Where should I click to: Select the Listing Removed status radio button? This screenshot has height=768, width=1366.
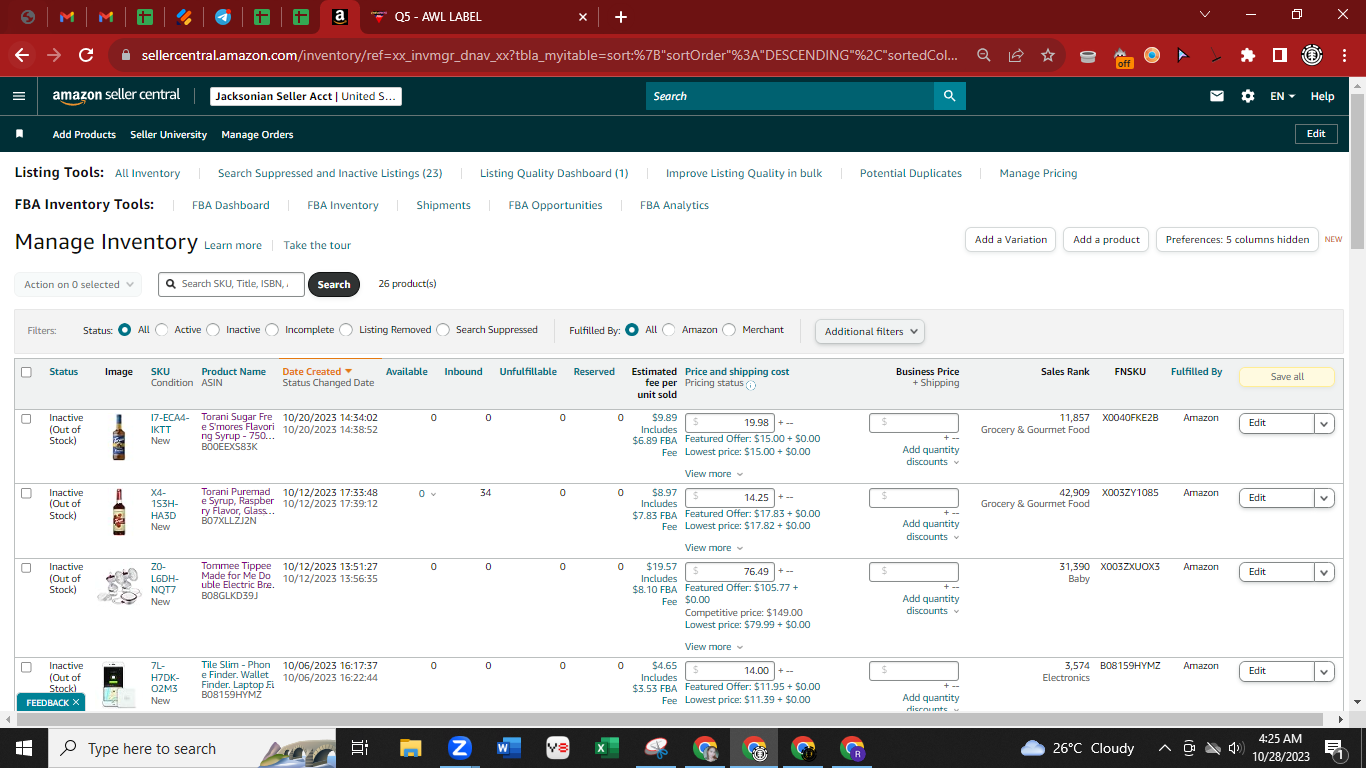(346, 330)
